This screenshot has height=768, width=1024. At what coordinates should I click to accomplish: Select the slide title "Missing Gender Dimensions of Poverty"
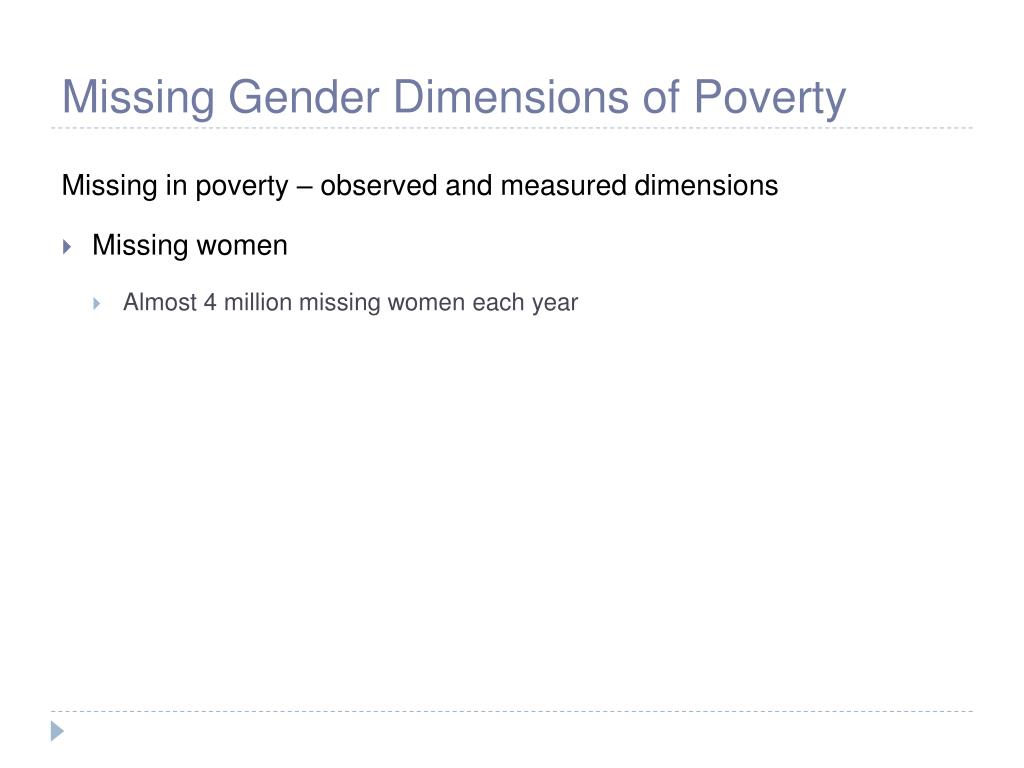(454, 98)
